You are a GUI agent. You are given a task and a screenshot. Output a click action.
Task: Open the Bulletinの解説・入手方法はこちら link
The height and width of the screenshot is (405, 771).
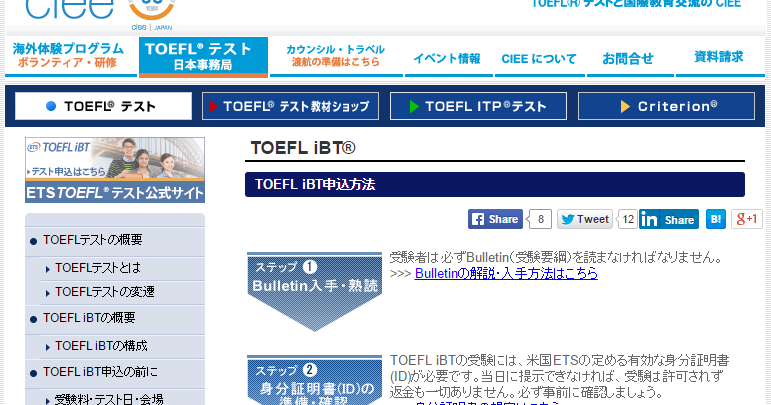506,273
